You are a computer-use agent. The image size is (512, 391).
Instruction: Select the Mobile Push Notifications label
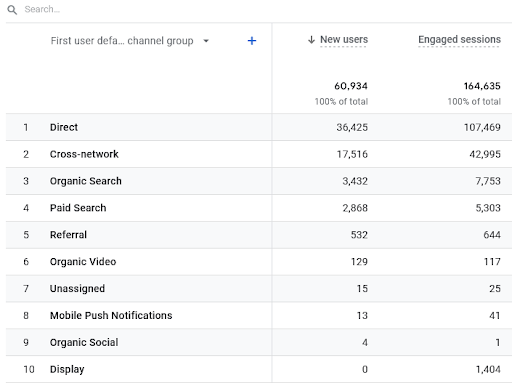pyautogui.click(x=111, y=315)
